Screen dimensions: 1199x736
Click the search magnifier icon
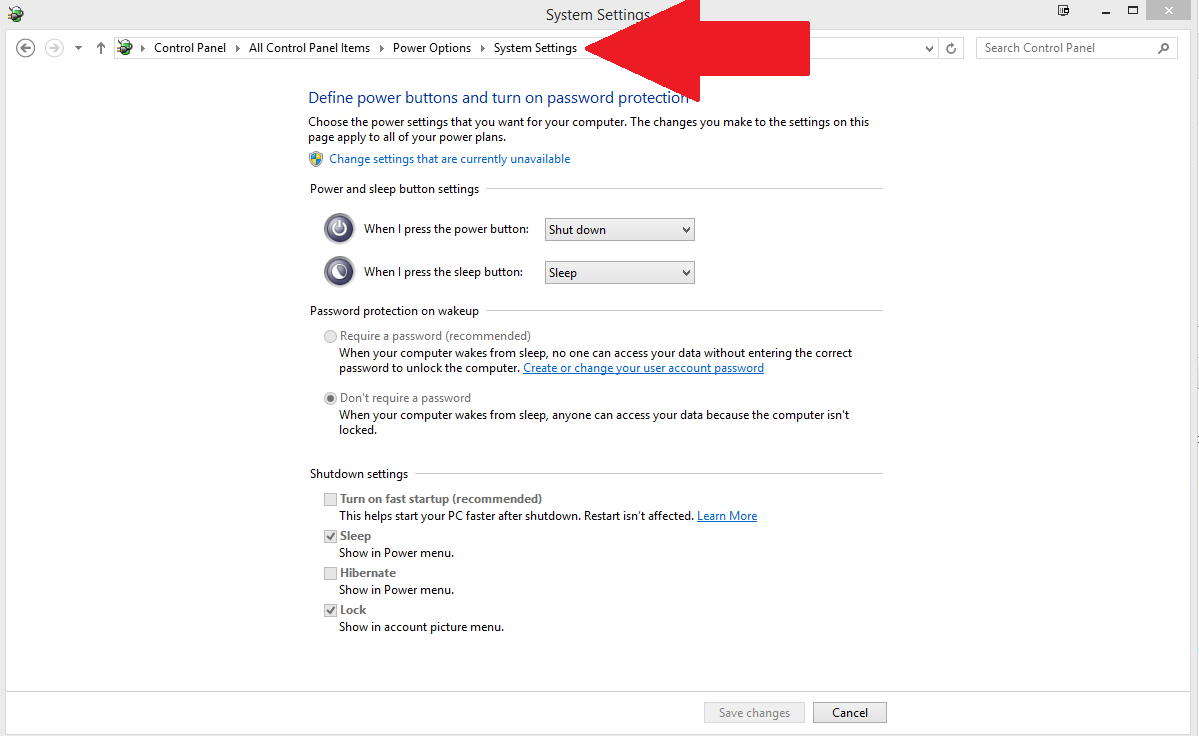(1163, 48)
